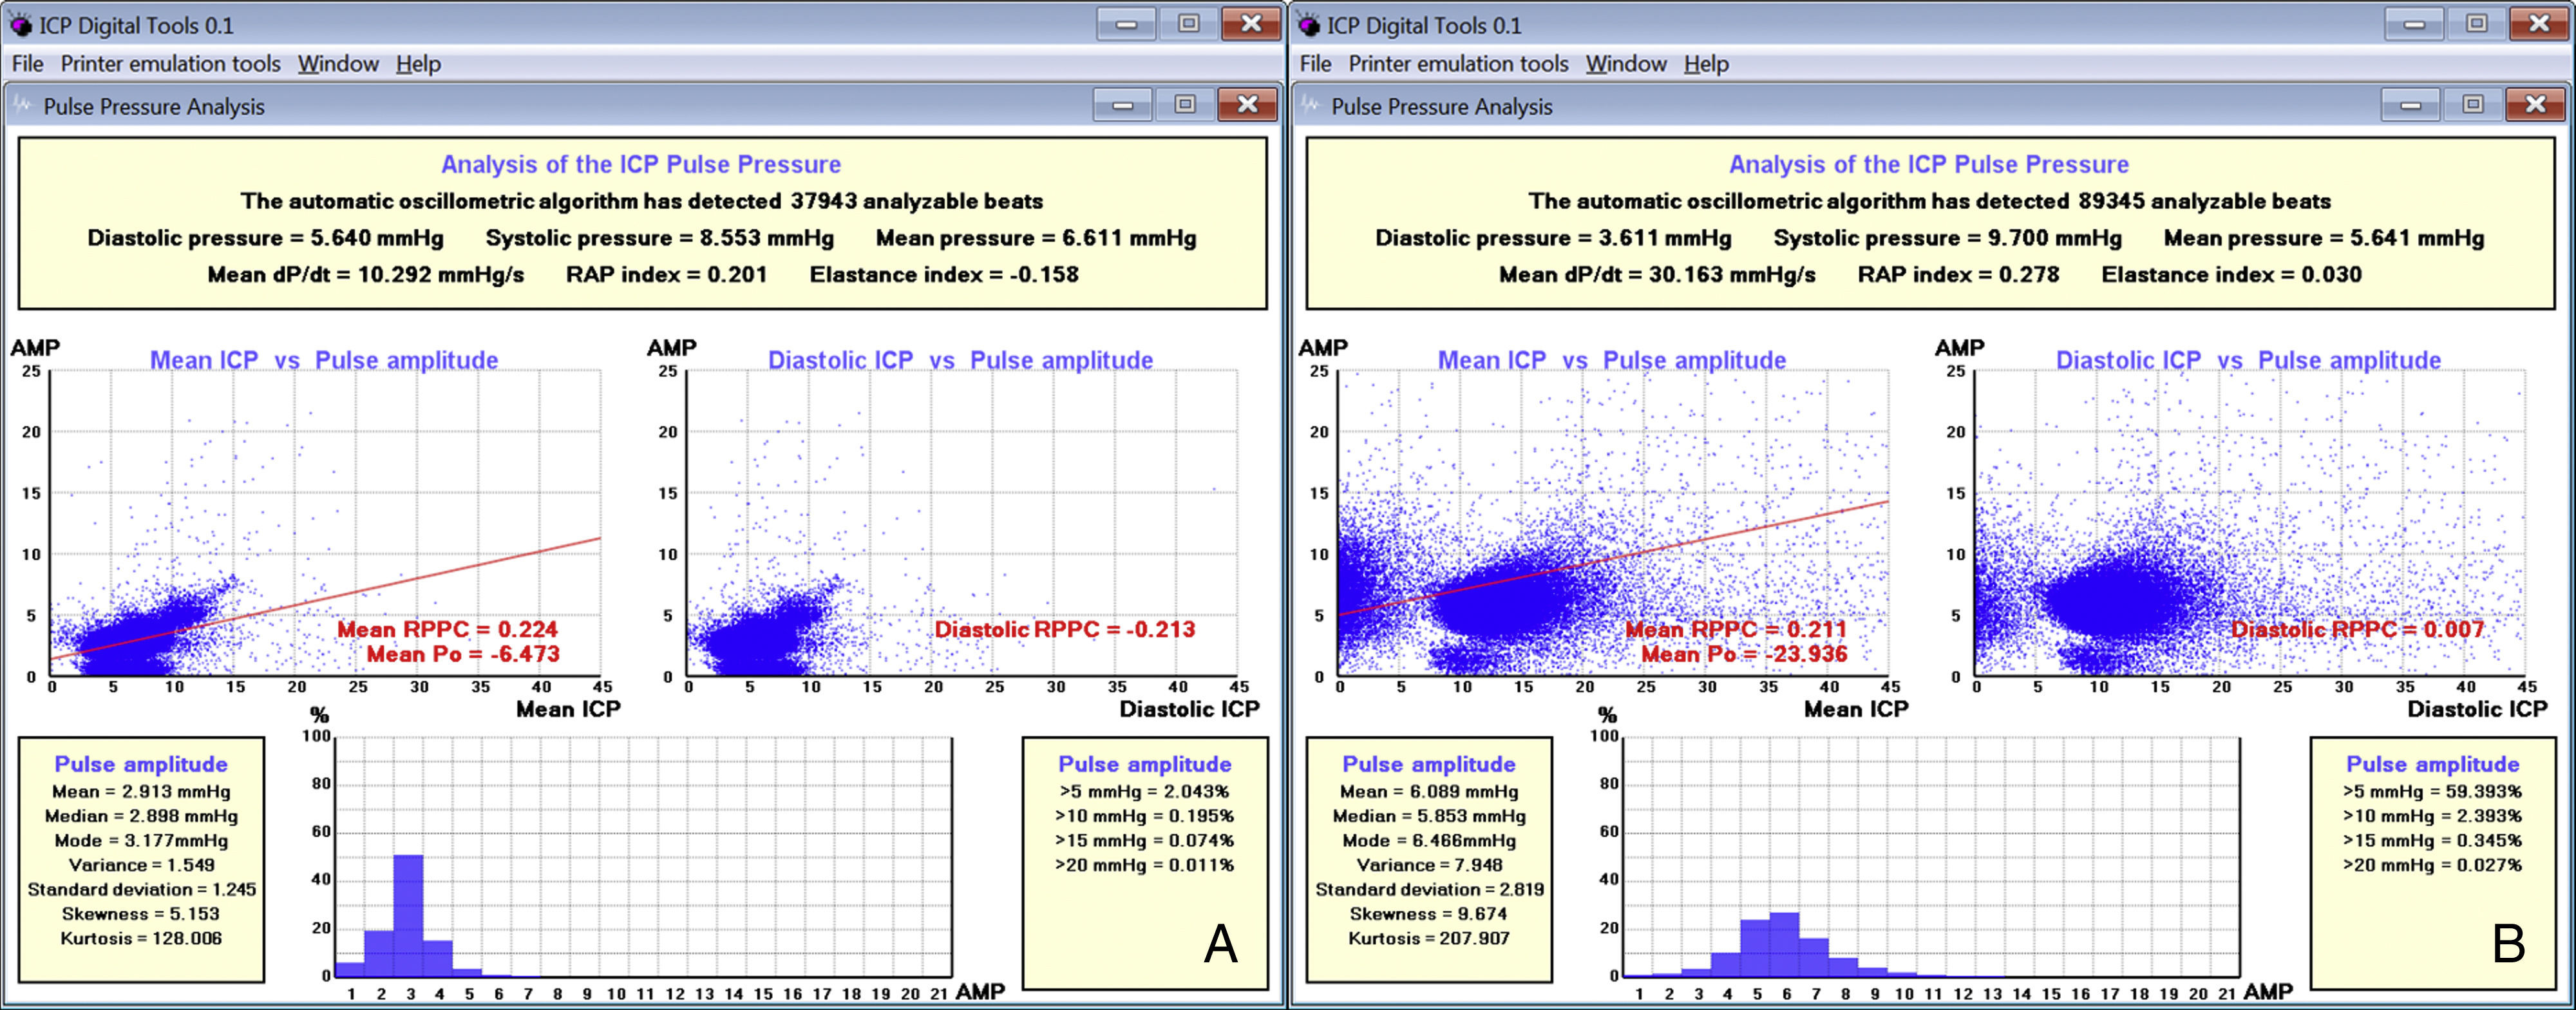This screenshot has height=1010, width=2576.
Task: Open Printer emulation tools menu in left window
Action: coord(170,64)
